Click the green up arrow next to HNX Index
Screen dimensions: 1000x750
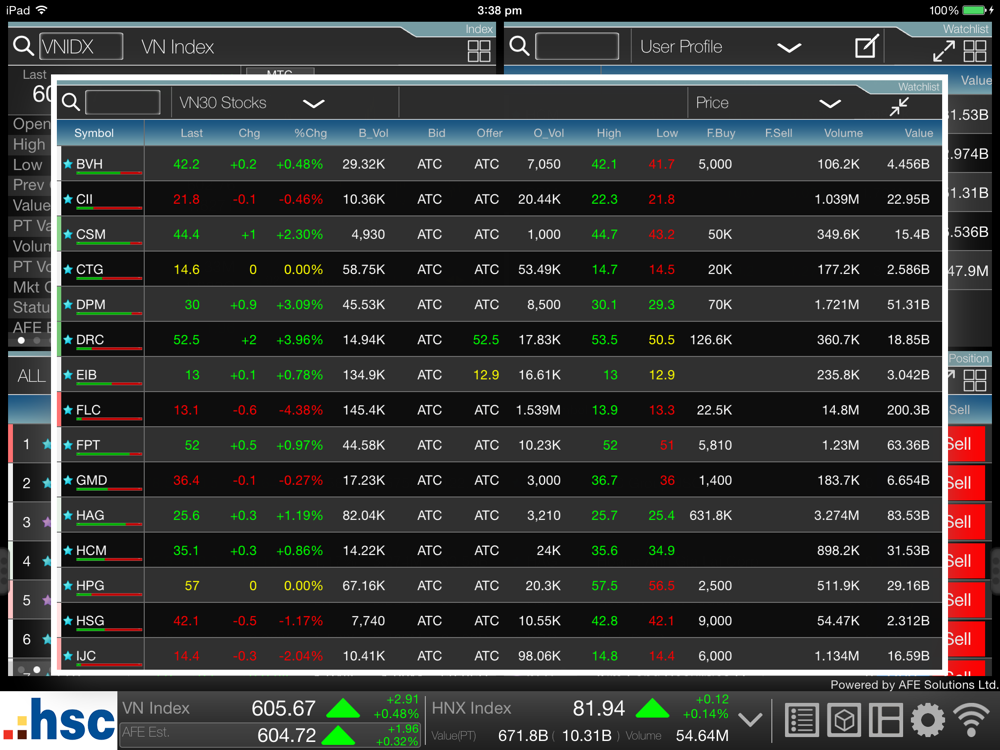tap(652, 708)
